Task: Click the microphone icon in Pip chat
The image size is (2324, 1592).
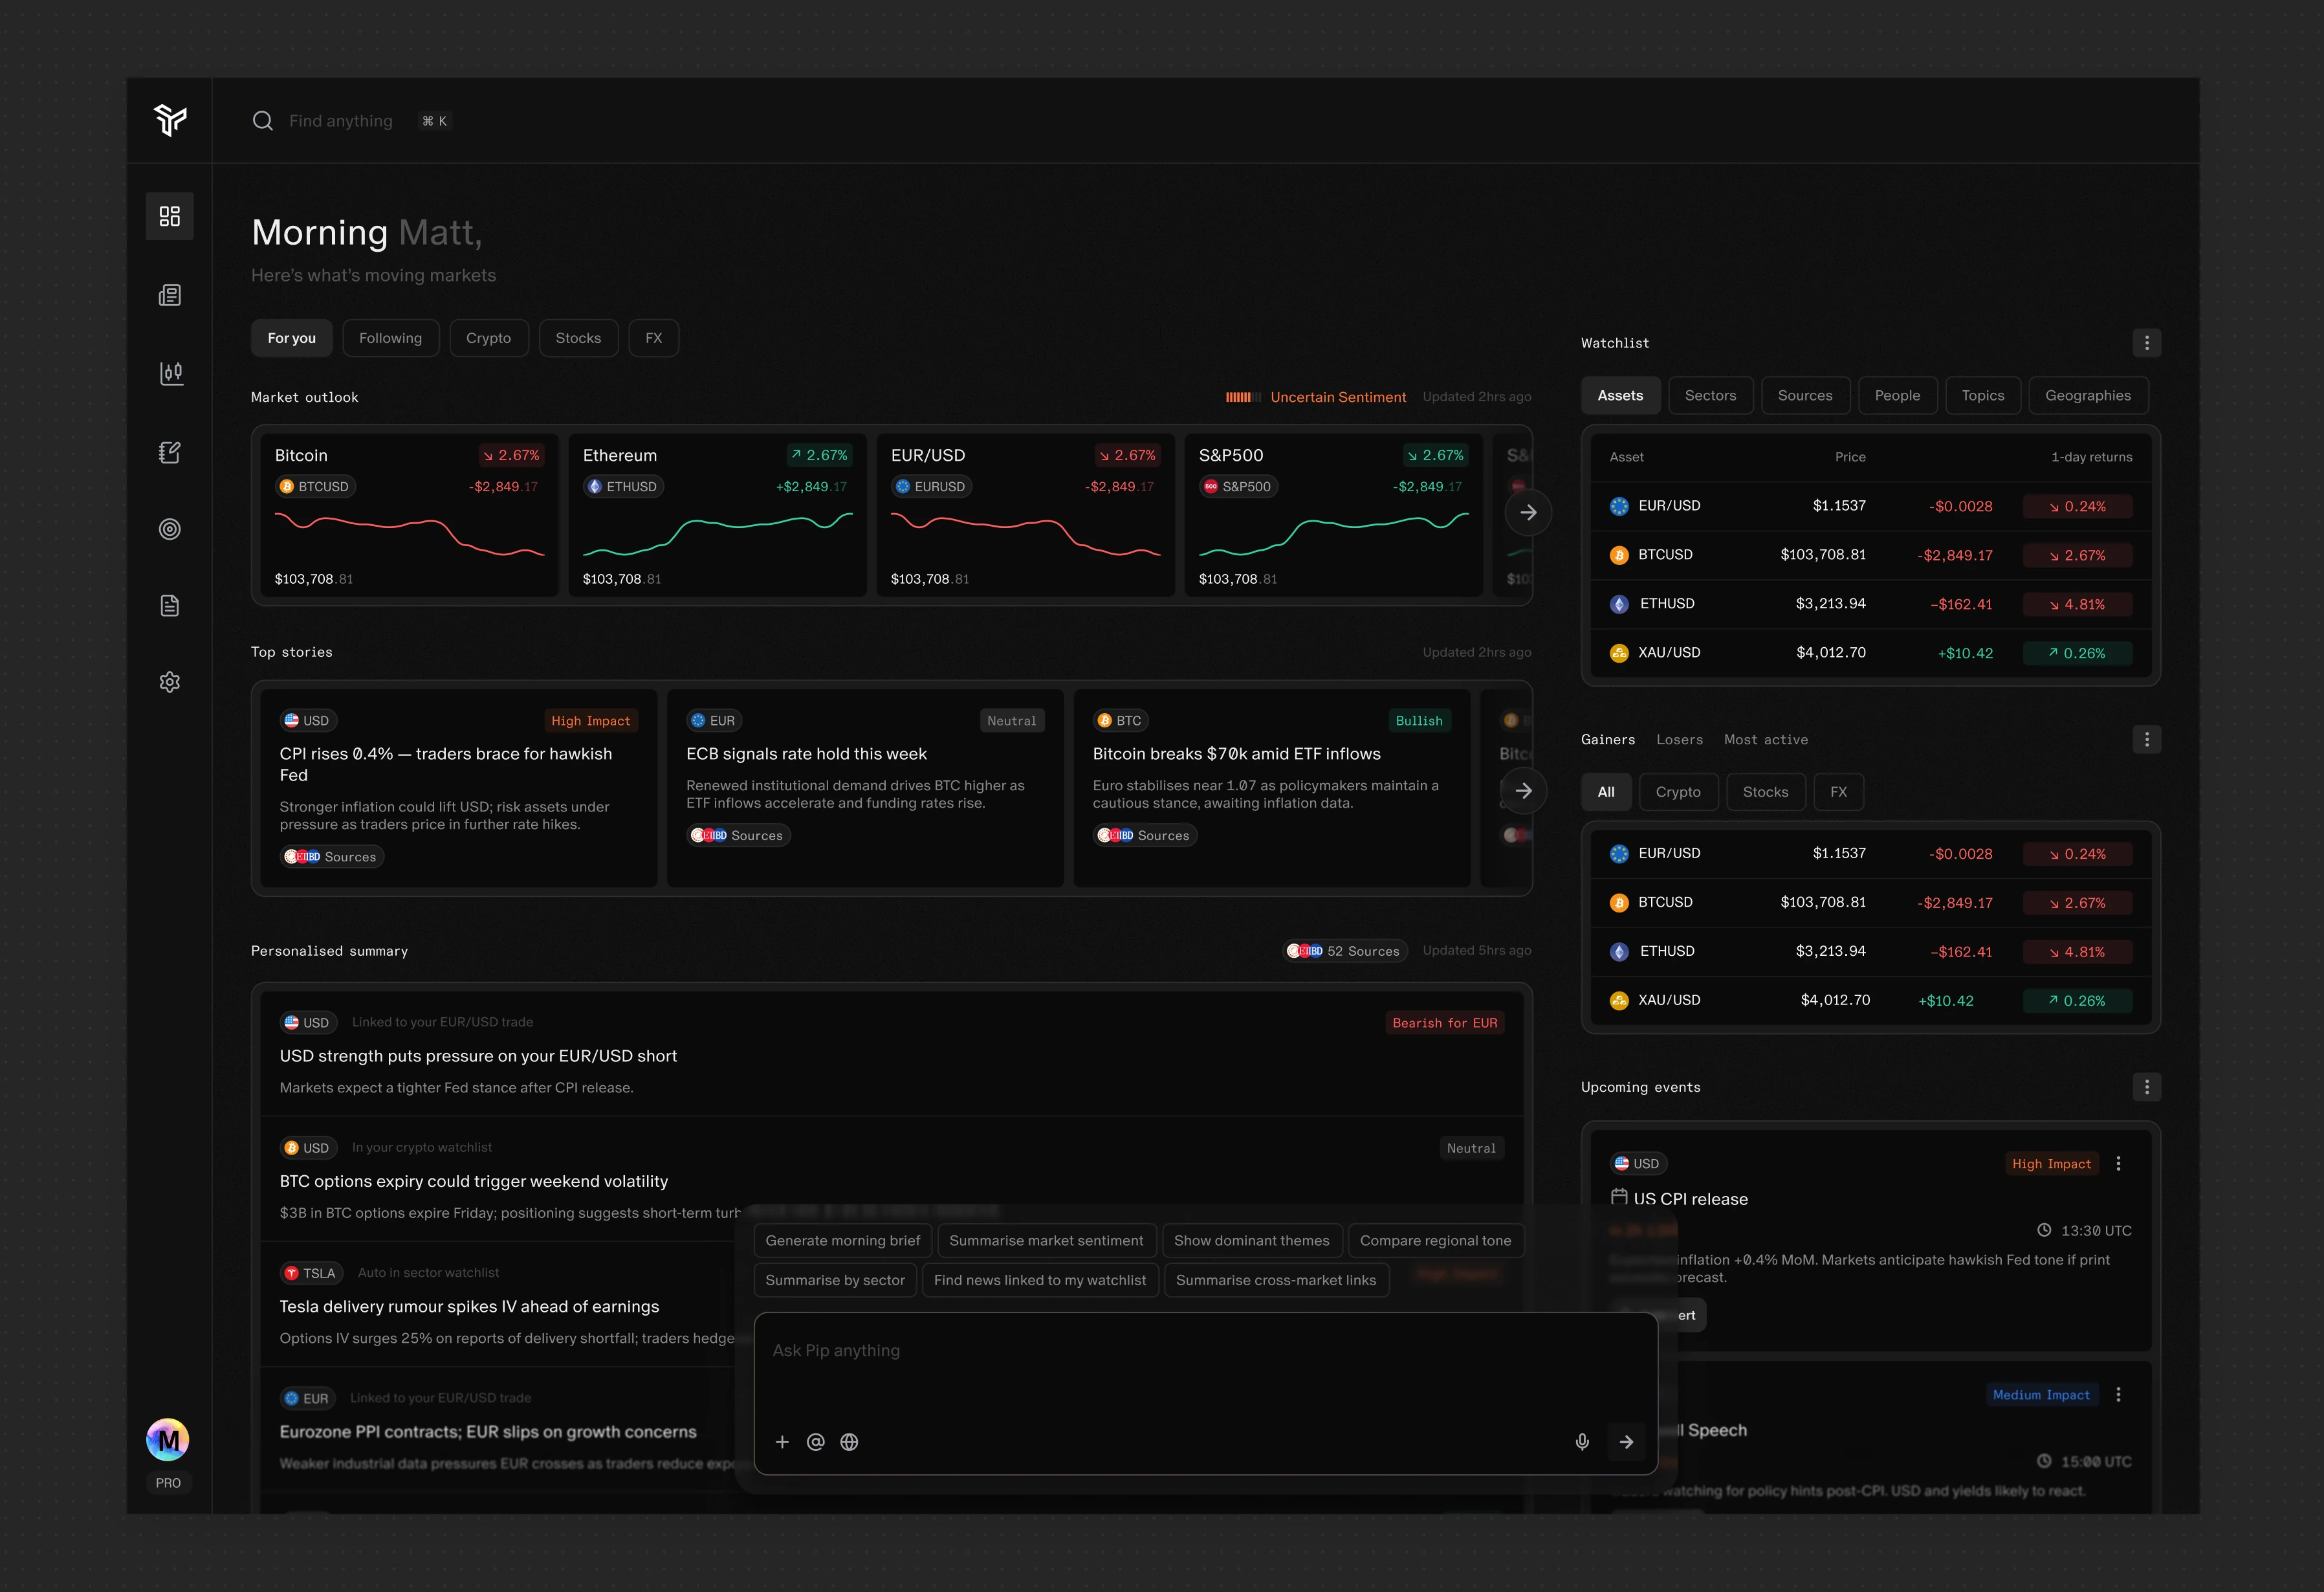Action: click(1582, 1442)
